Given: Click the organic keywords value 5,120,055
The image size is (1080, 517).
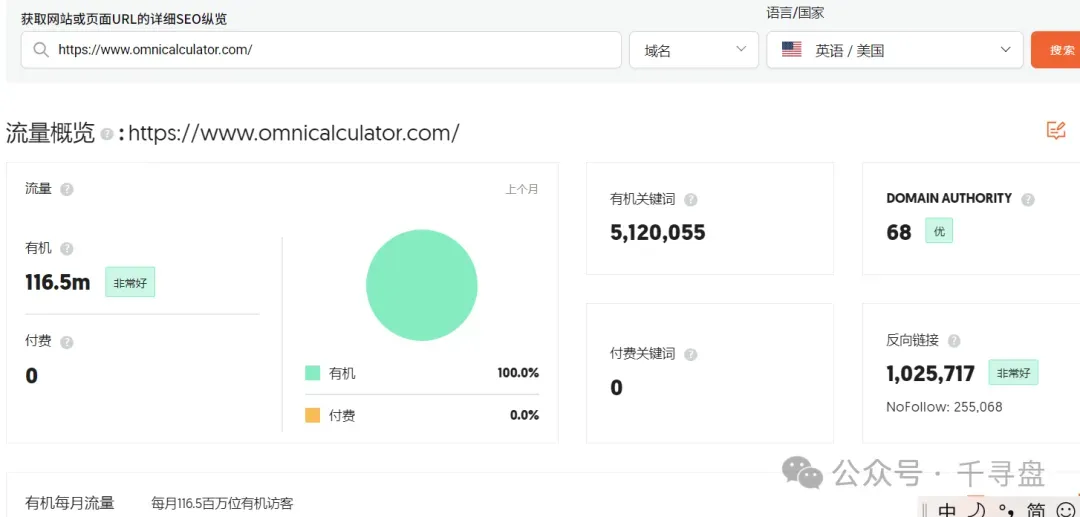Looking at the screenshot, I should click(x=658, y=232).
